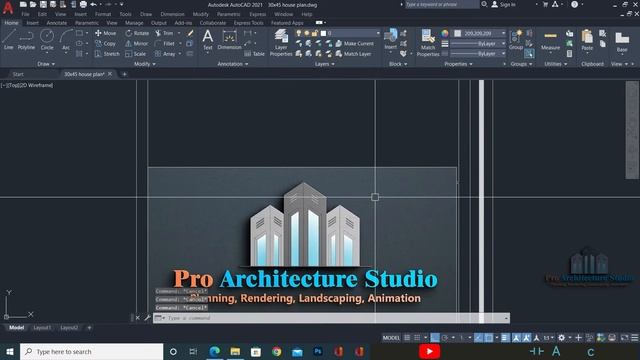This screenshot has width=640, height=360.
Task: Activate the Rotate command
Action: [x=137, y=33]
